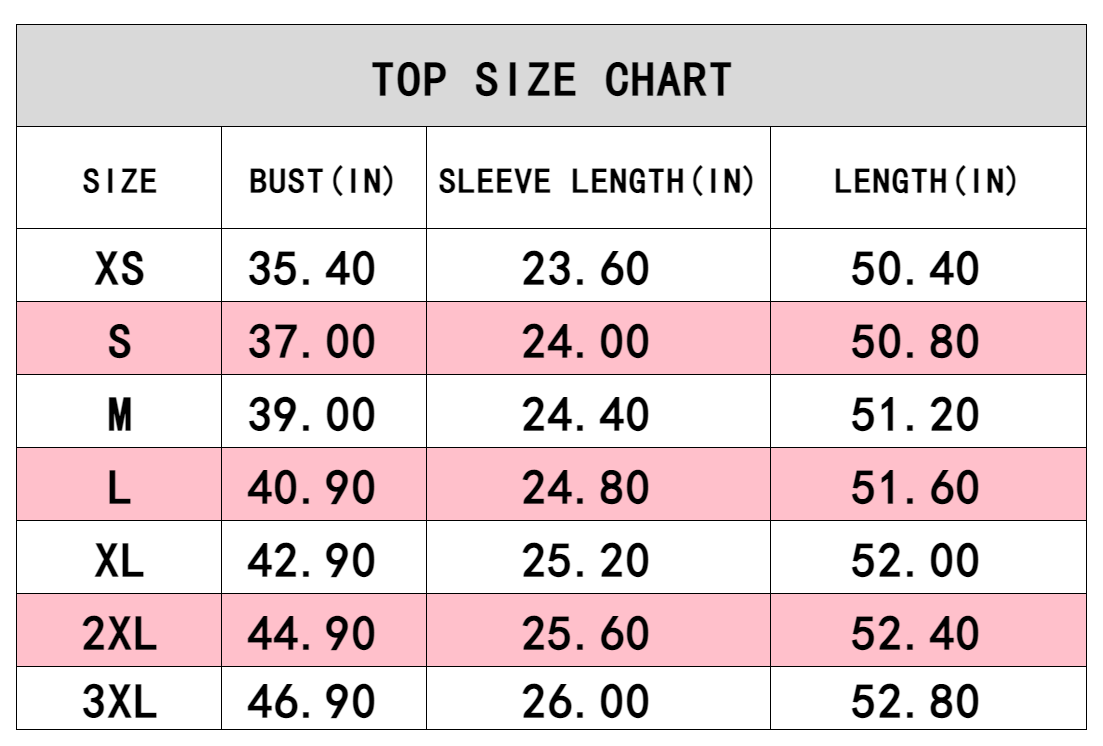Screen dimensions: 1103x746
Task: Click the S size row label
Action: [119, 342]
